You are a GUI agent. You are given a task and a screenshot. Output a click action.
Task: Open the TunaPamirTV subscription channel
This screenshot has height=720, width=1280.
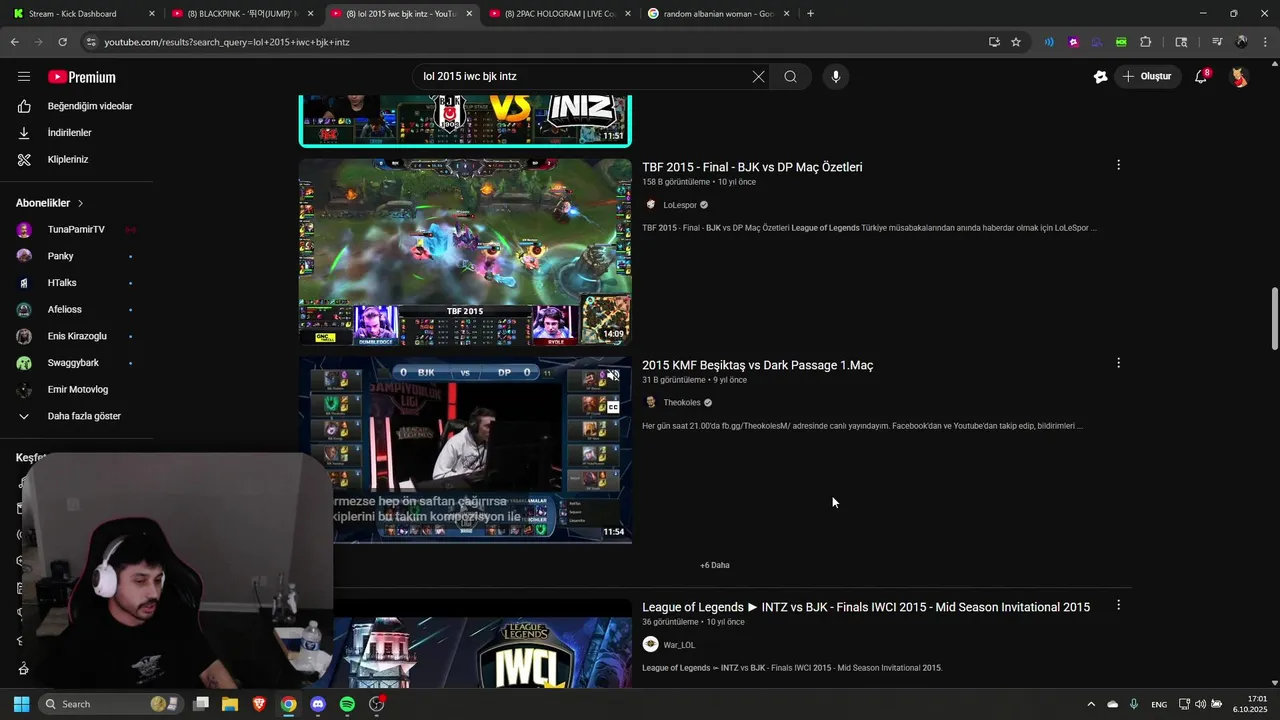pyautogui.click(x=76, y=229)
